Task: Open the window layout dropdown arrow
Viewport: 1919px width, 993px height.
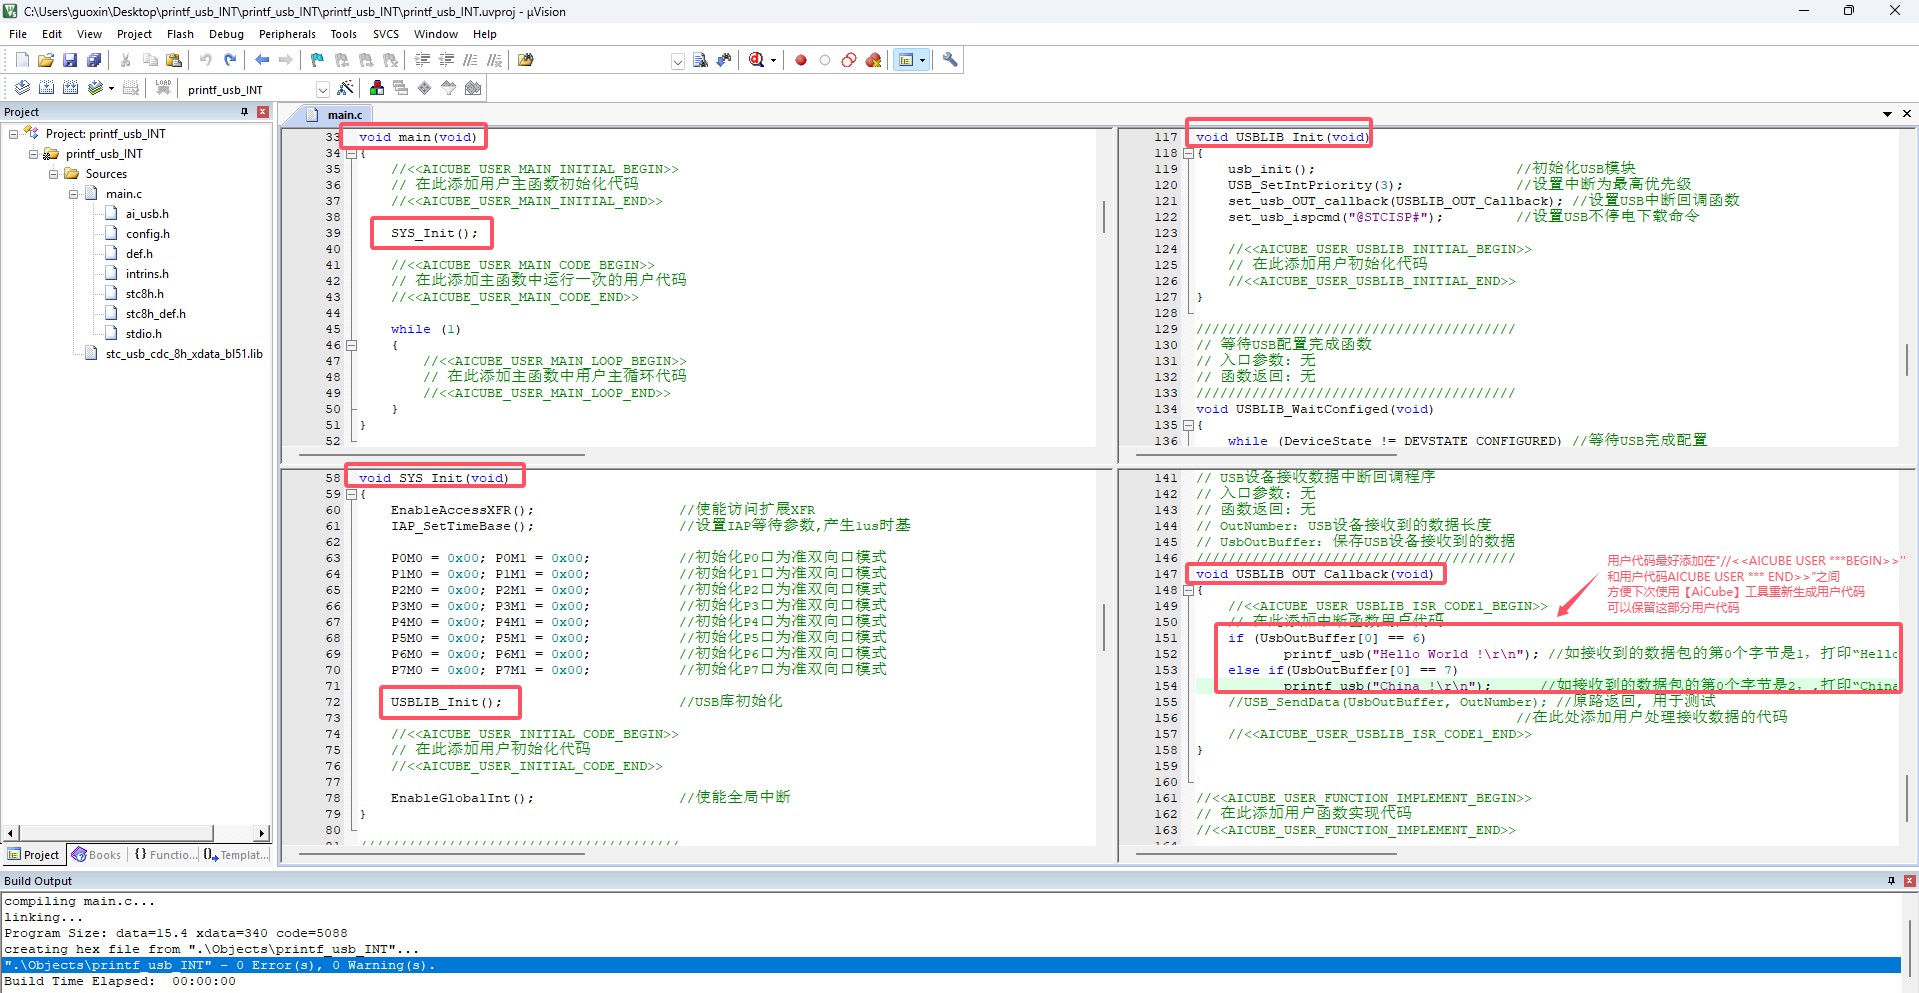Action: [922, 61]
